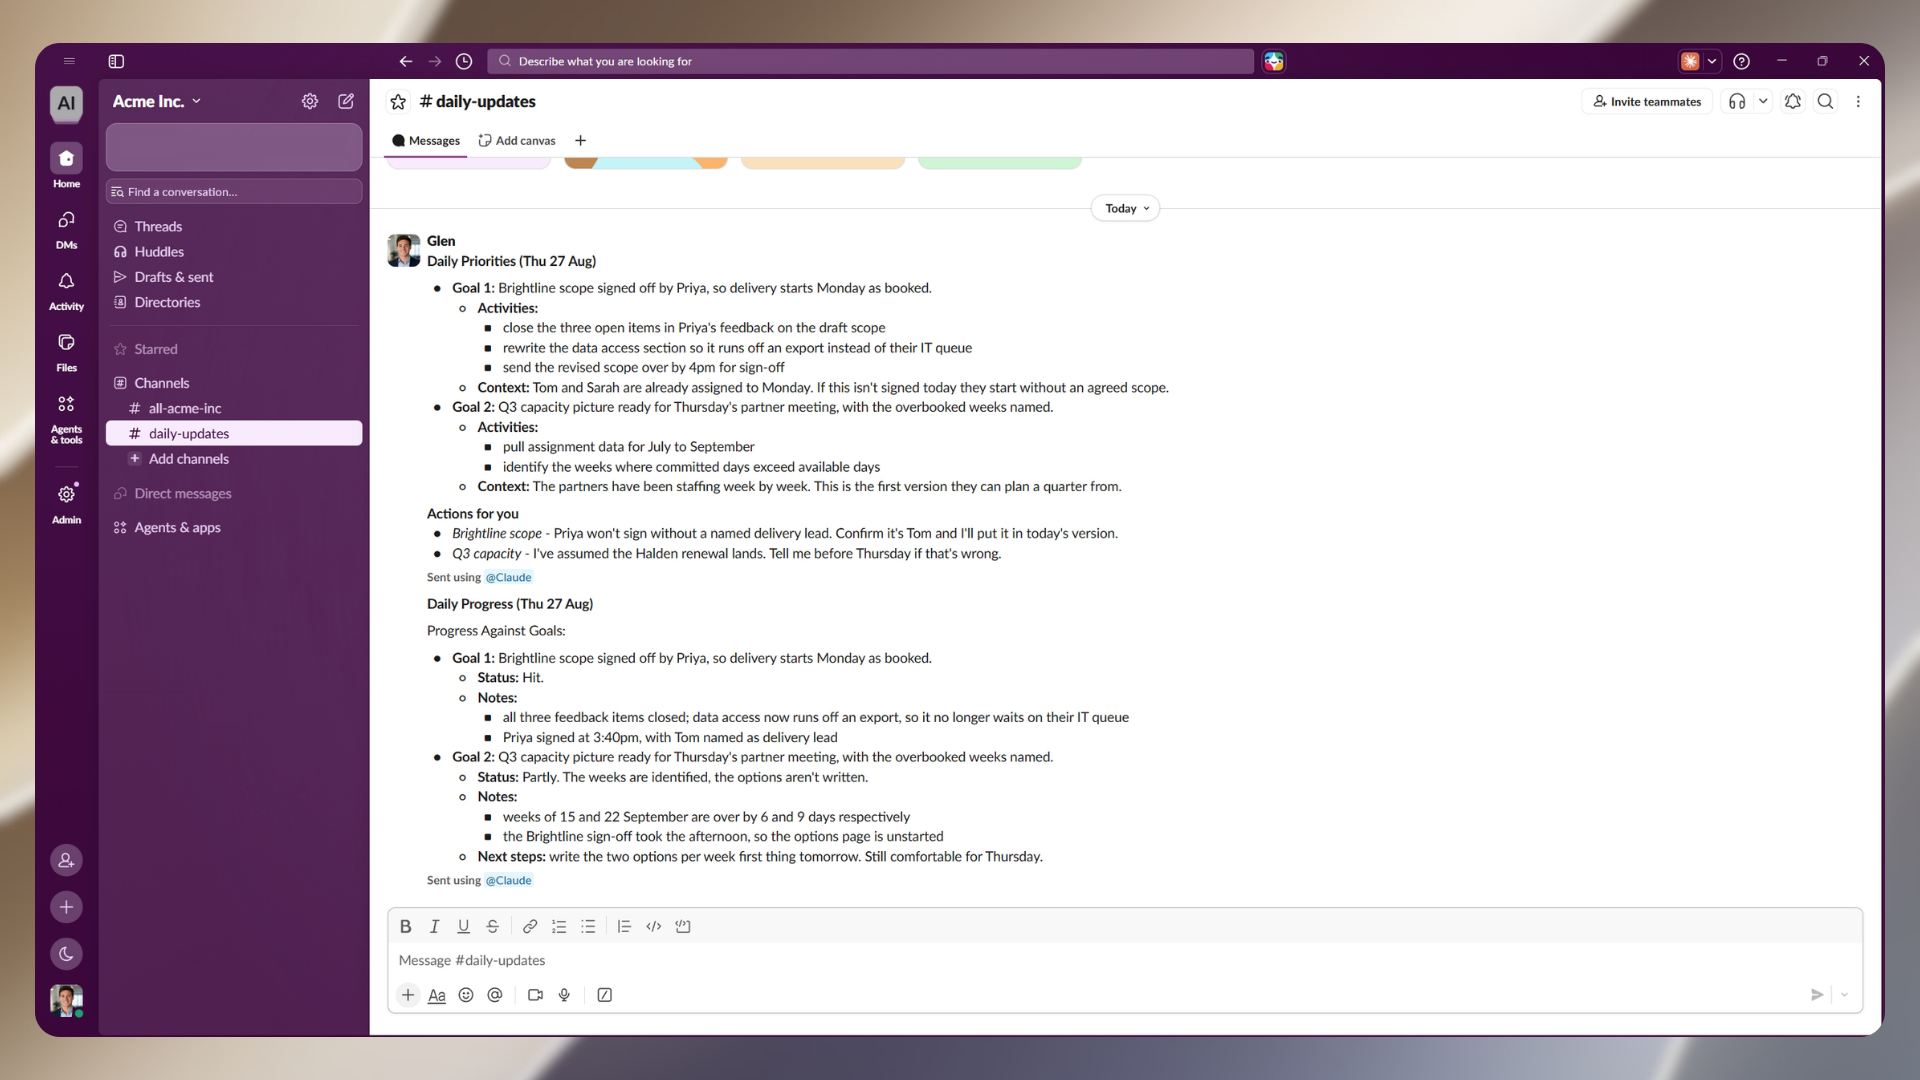Open Files in the left rail

click(66, 351)
